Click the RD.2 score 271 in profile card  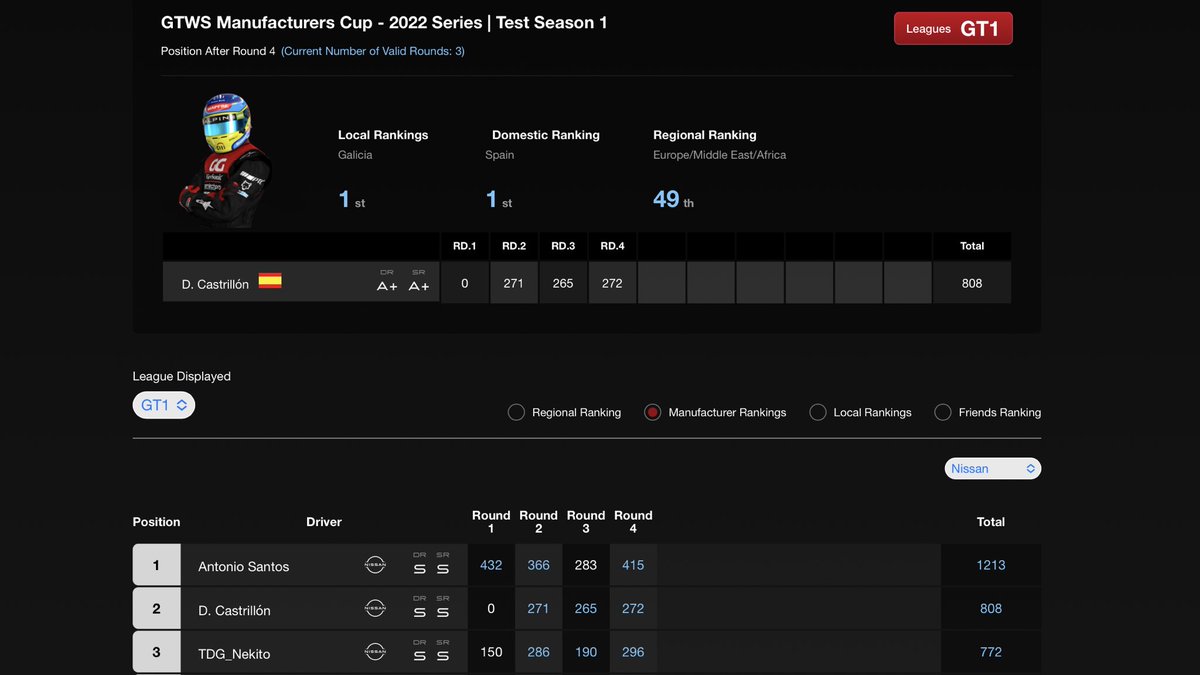(x=514, y=283)
